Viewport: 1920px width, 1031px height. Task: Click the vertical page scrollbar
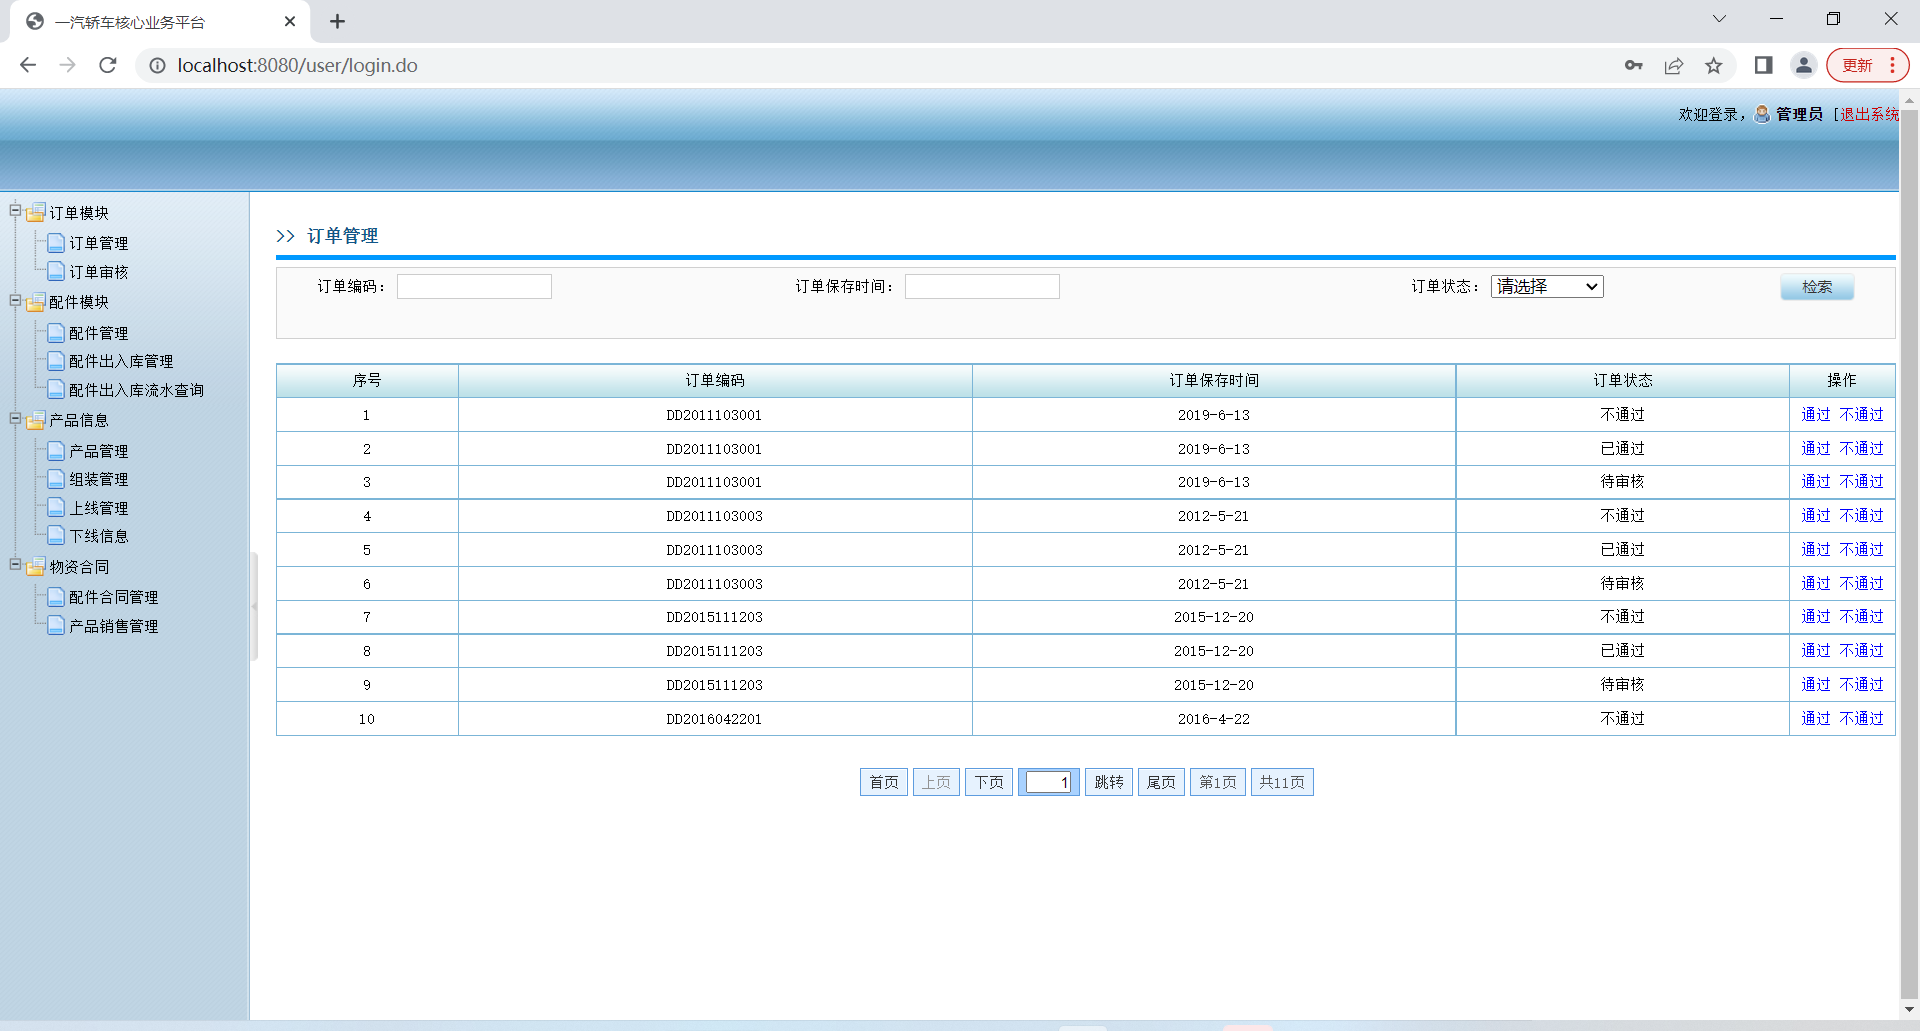tap(1909, 555)
